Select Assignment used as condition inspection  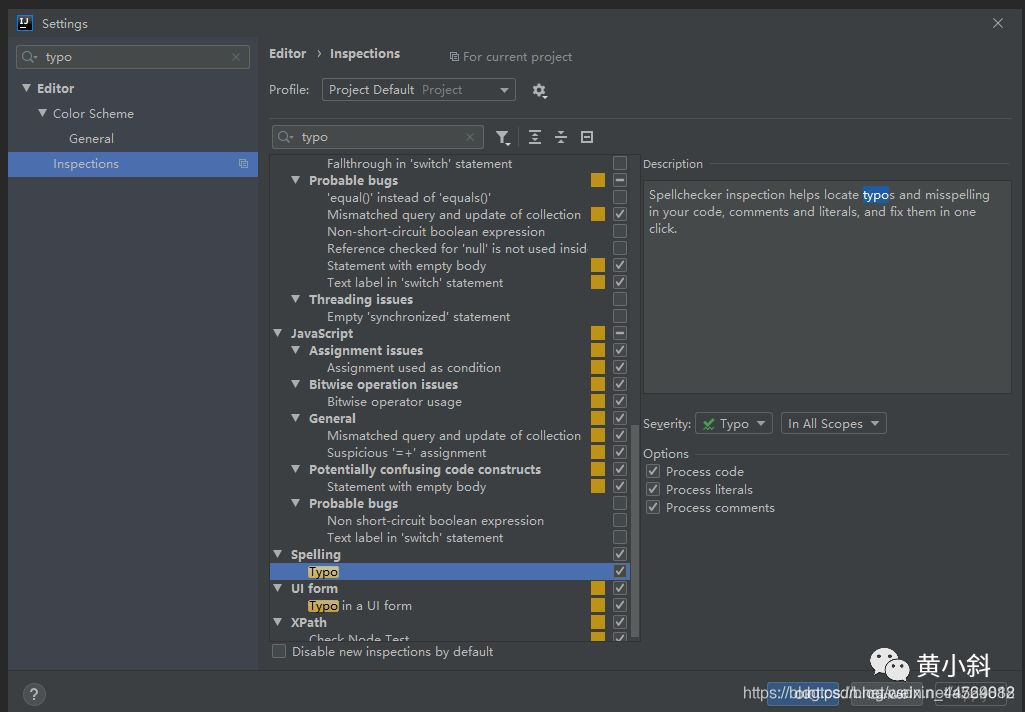[414, 368]
